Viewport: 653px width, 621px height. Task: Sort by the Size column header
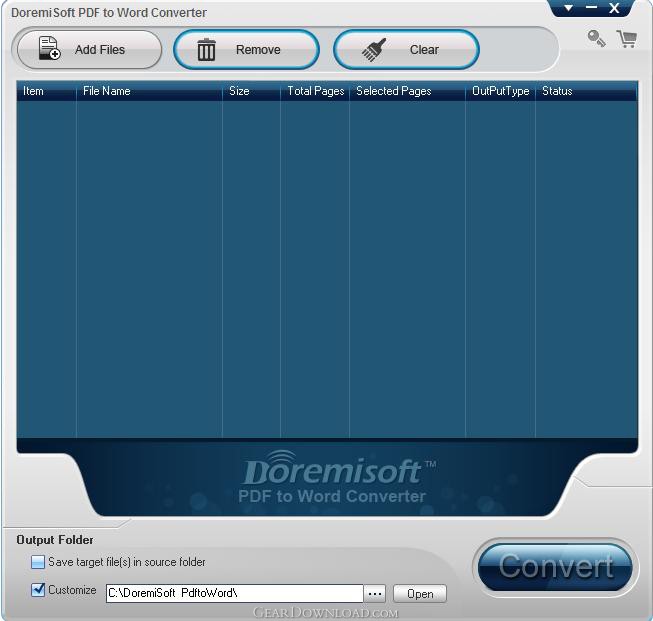click(251, 91)
